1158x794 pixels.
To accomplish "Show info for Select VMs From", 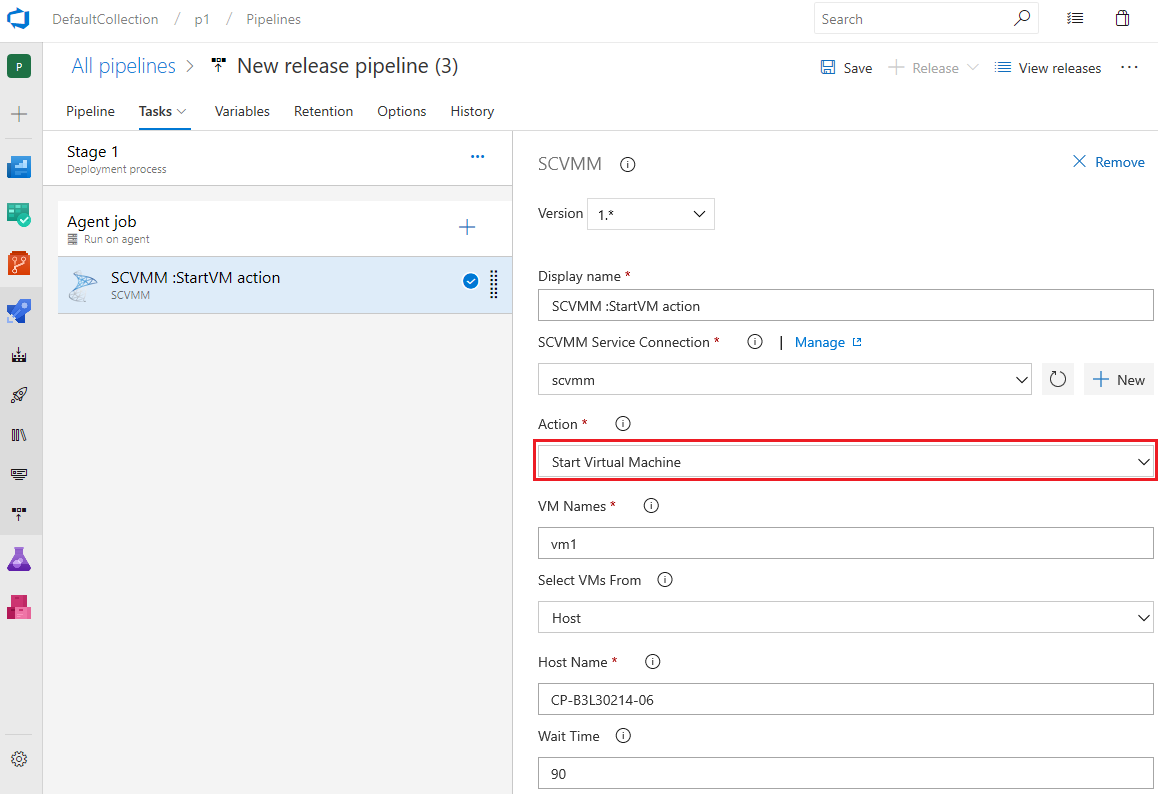I will click(x=665, y=580).
